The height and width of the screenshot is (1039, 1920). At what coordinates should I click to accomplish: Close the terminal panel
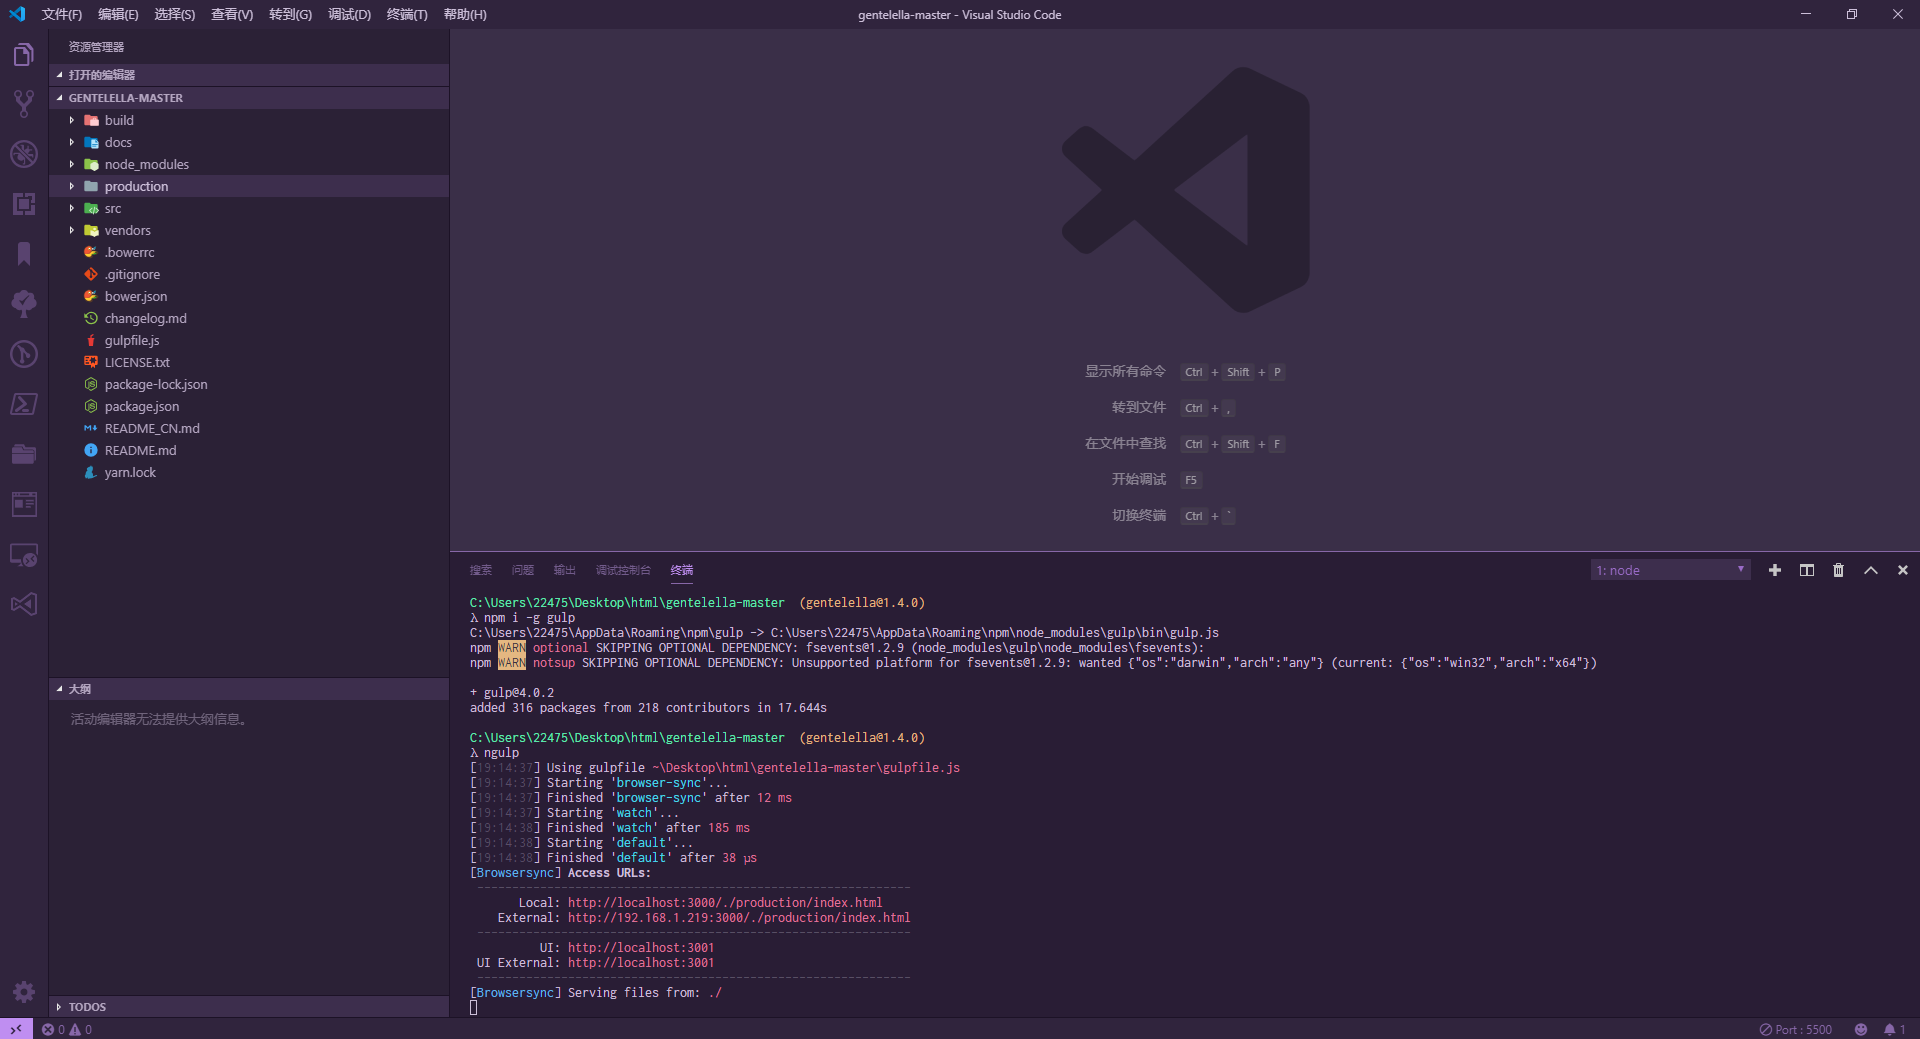[x=1903, y=570]
